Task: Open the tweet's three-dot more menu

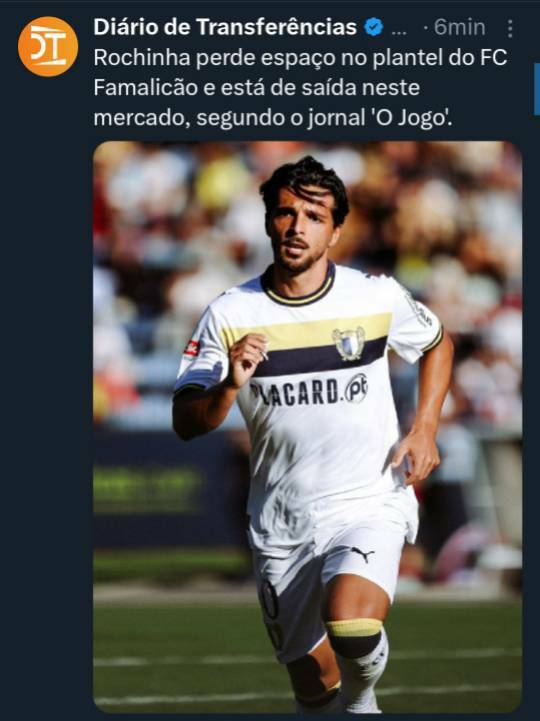Action: [510, 29]
